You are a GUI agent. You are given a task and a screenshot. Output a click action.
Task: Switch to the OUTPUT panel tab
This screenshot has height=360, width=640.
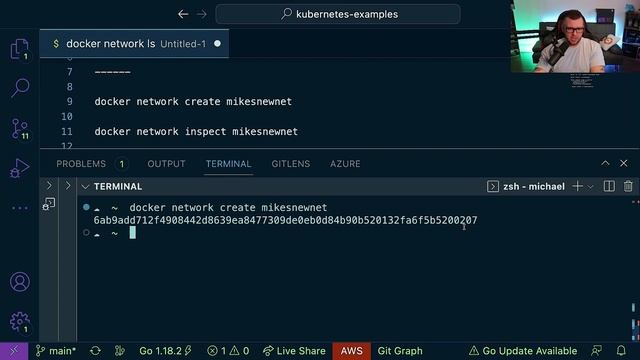166,164
